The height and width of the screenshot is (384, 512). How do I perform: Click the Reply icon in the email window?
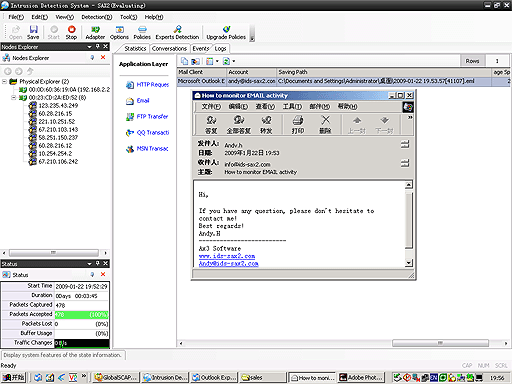[x=211, y=124]
